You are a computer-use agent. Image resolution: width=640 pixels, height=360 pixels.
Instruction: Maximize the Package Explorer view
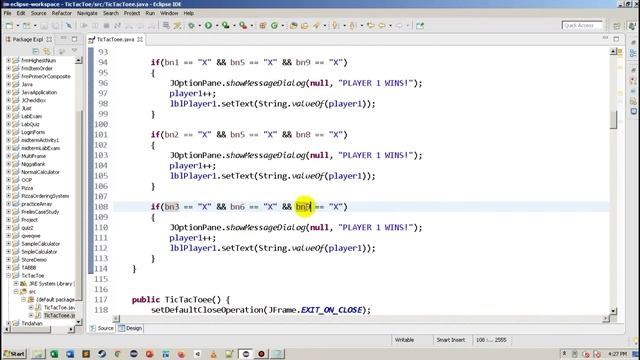click(x=74, y=39)
